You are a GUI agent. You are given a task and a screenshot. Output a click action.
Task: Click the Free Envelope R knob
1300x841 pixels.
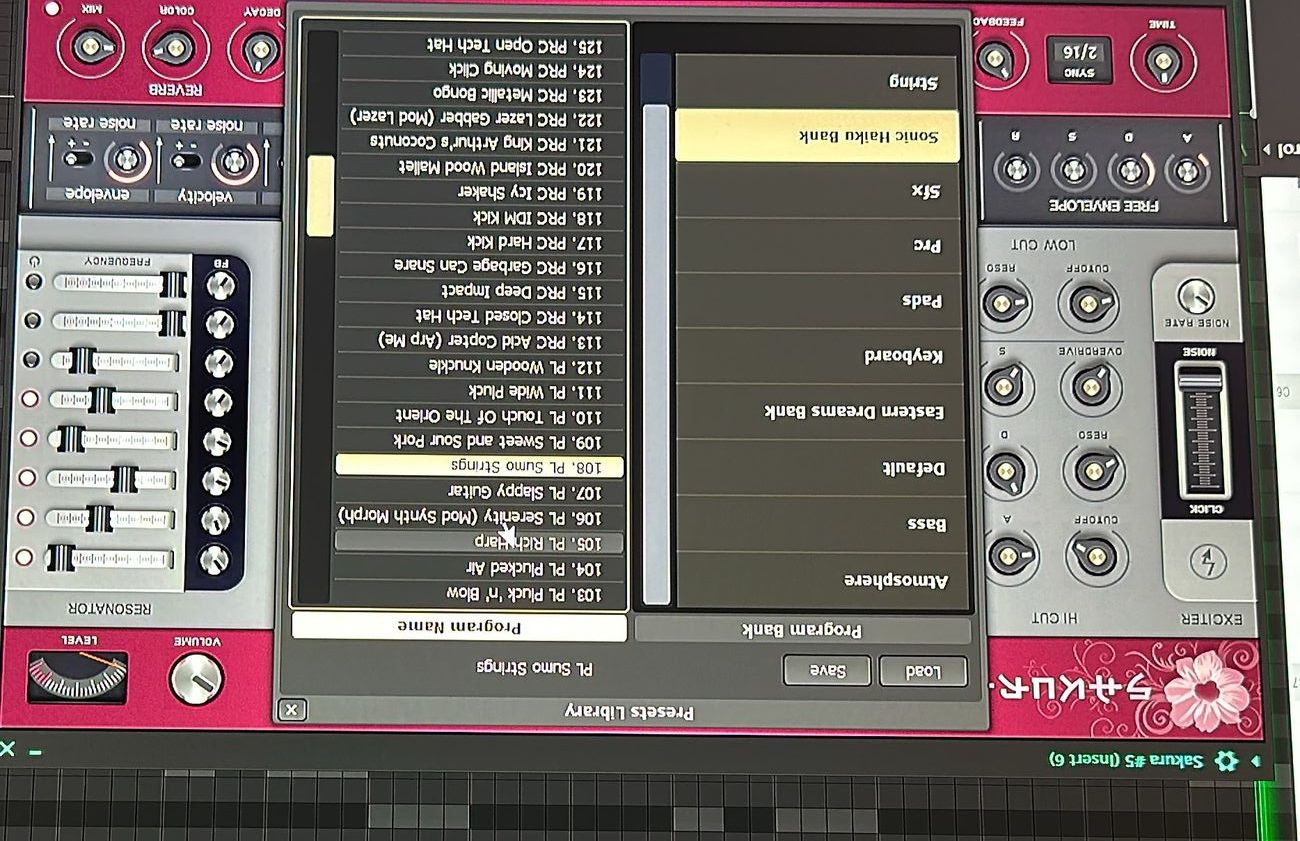[x=1016, y=169]
